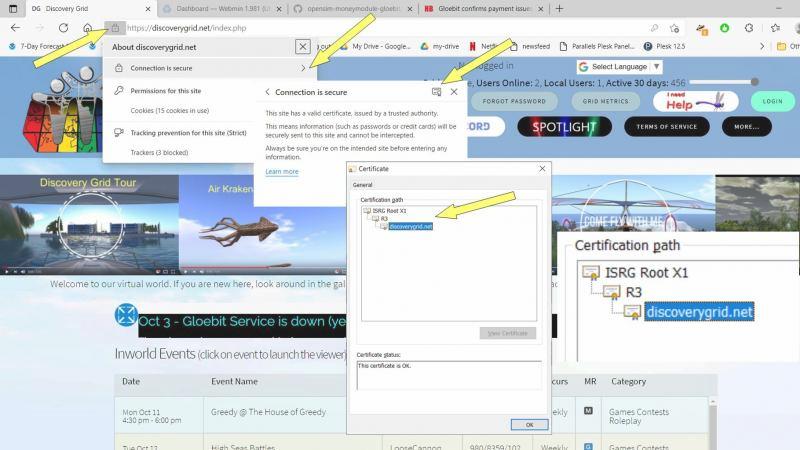Show certificate icon in Connection is secure panel
Image resolution: width=800 pixels, height=450 pixels.
(x=436, y=92)
